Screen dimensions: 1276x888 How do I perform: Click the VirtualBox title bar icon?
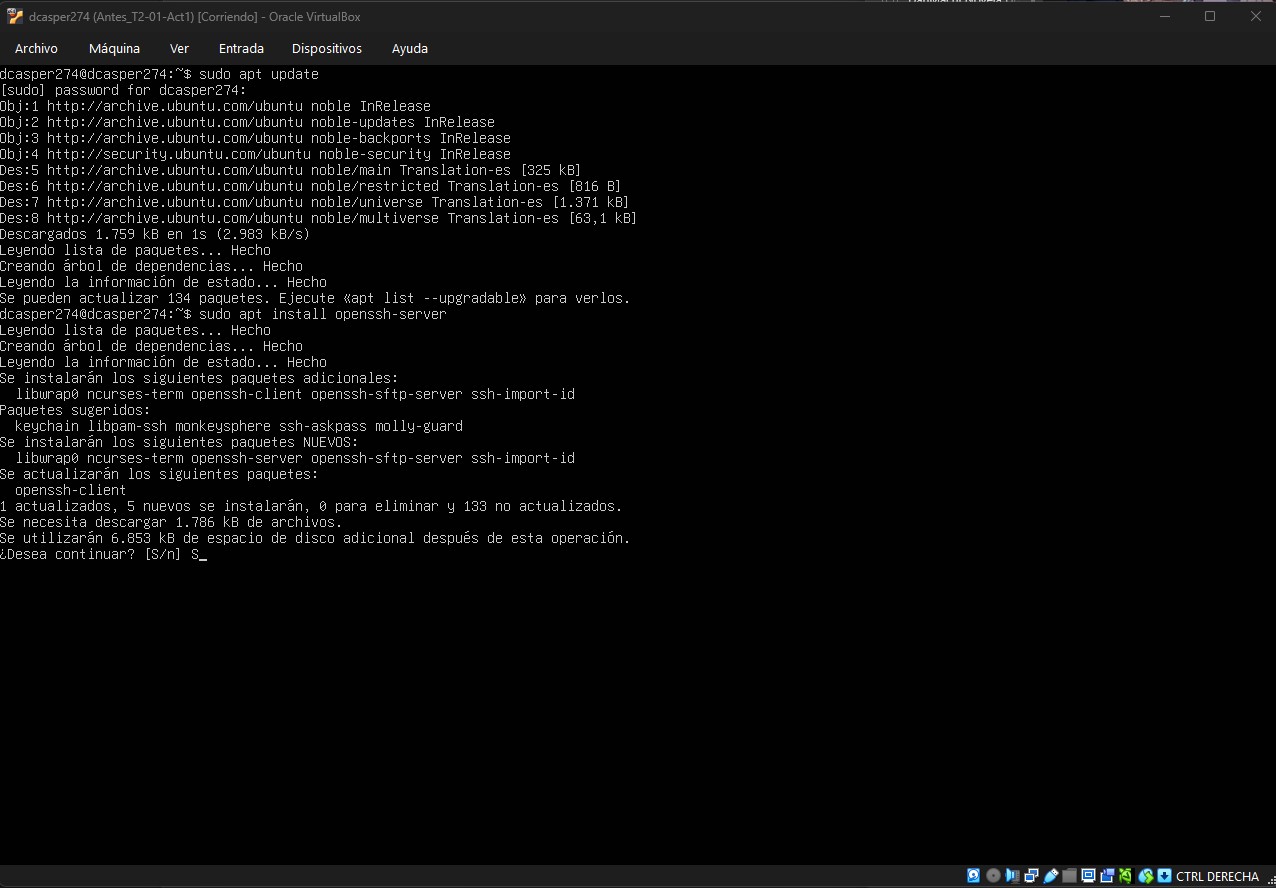(15, 16)
